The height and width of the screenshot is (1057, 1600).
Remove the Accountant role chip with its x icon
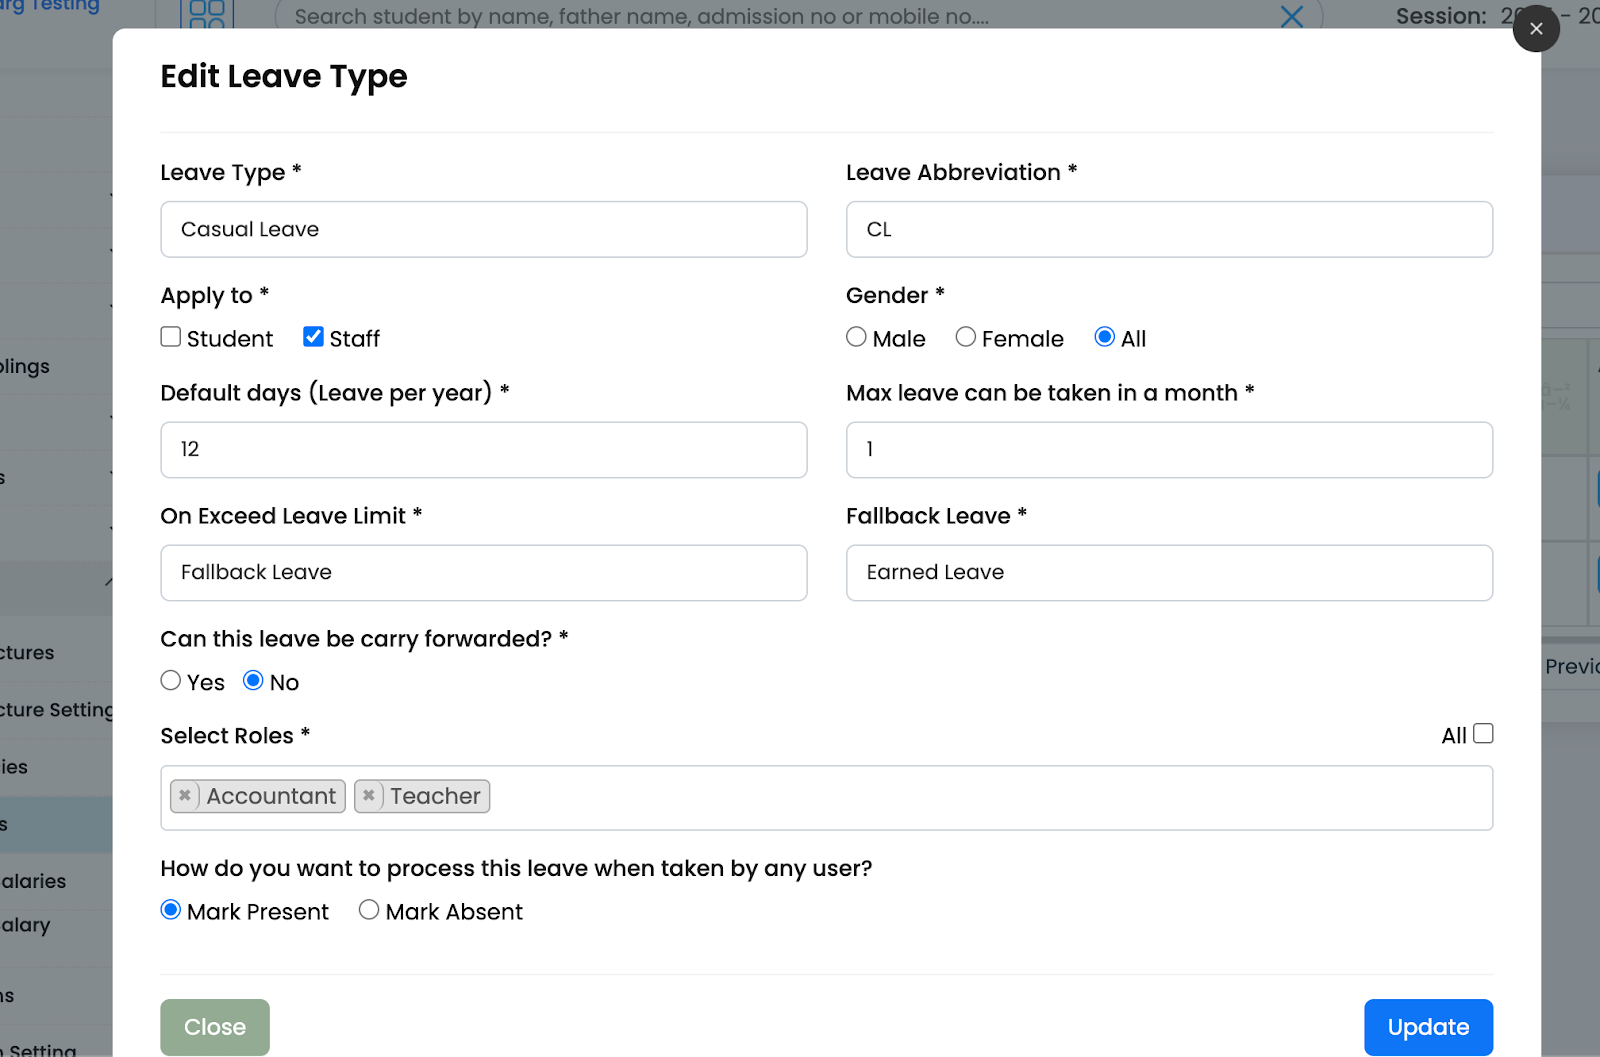[185, 796]
